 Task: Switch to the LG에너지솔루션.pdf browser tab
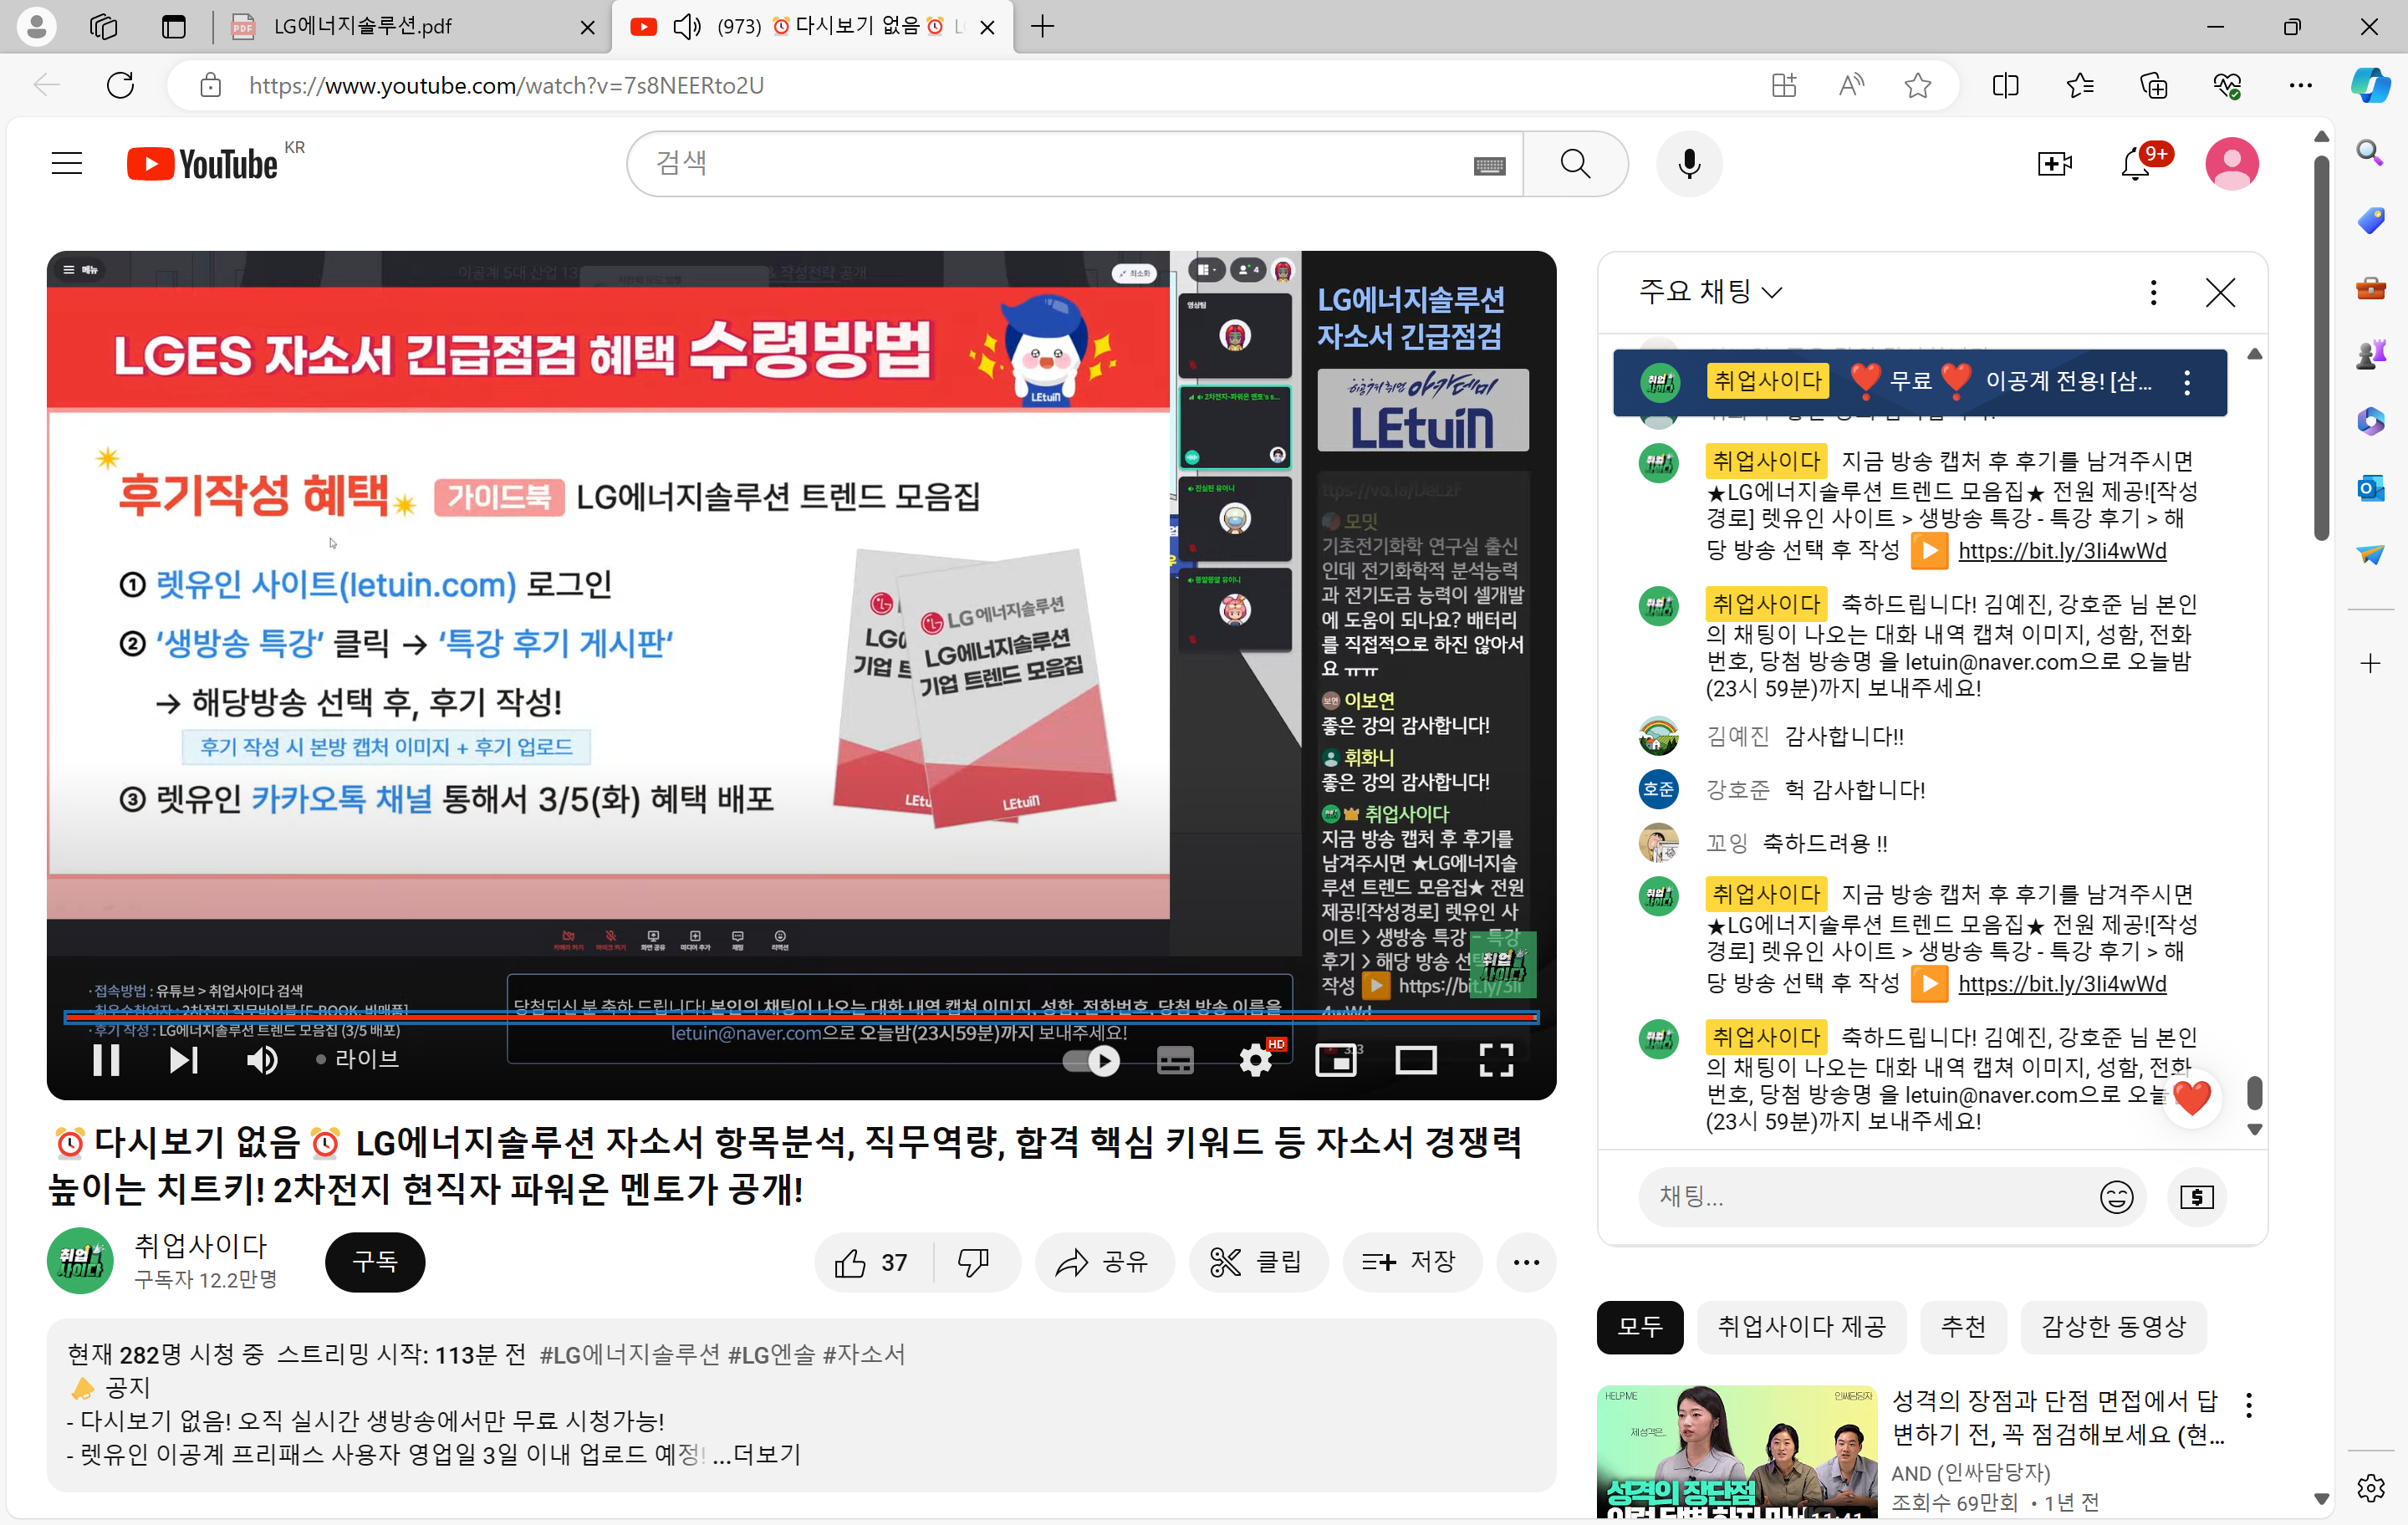[412, 27]
